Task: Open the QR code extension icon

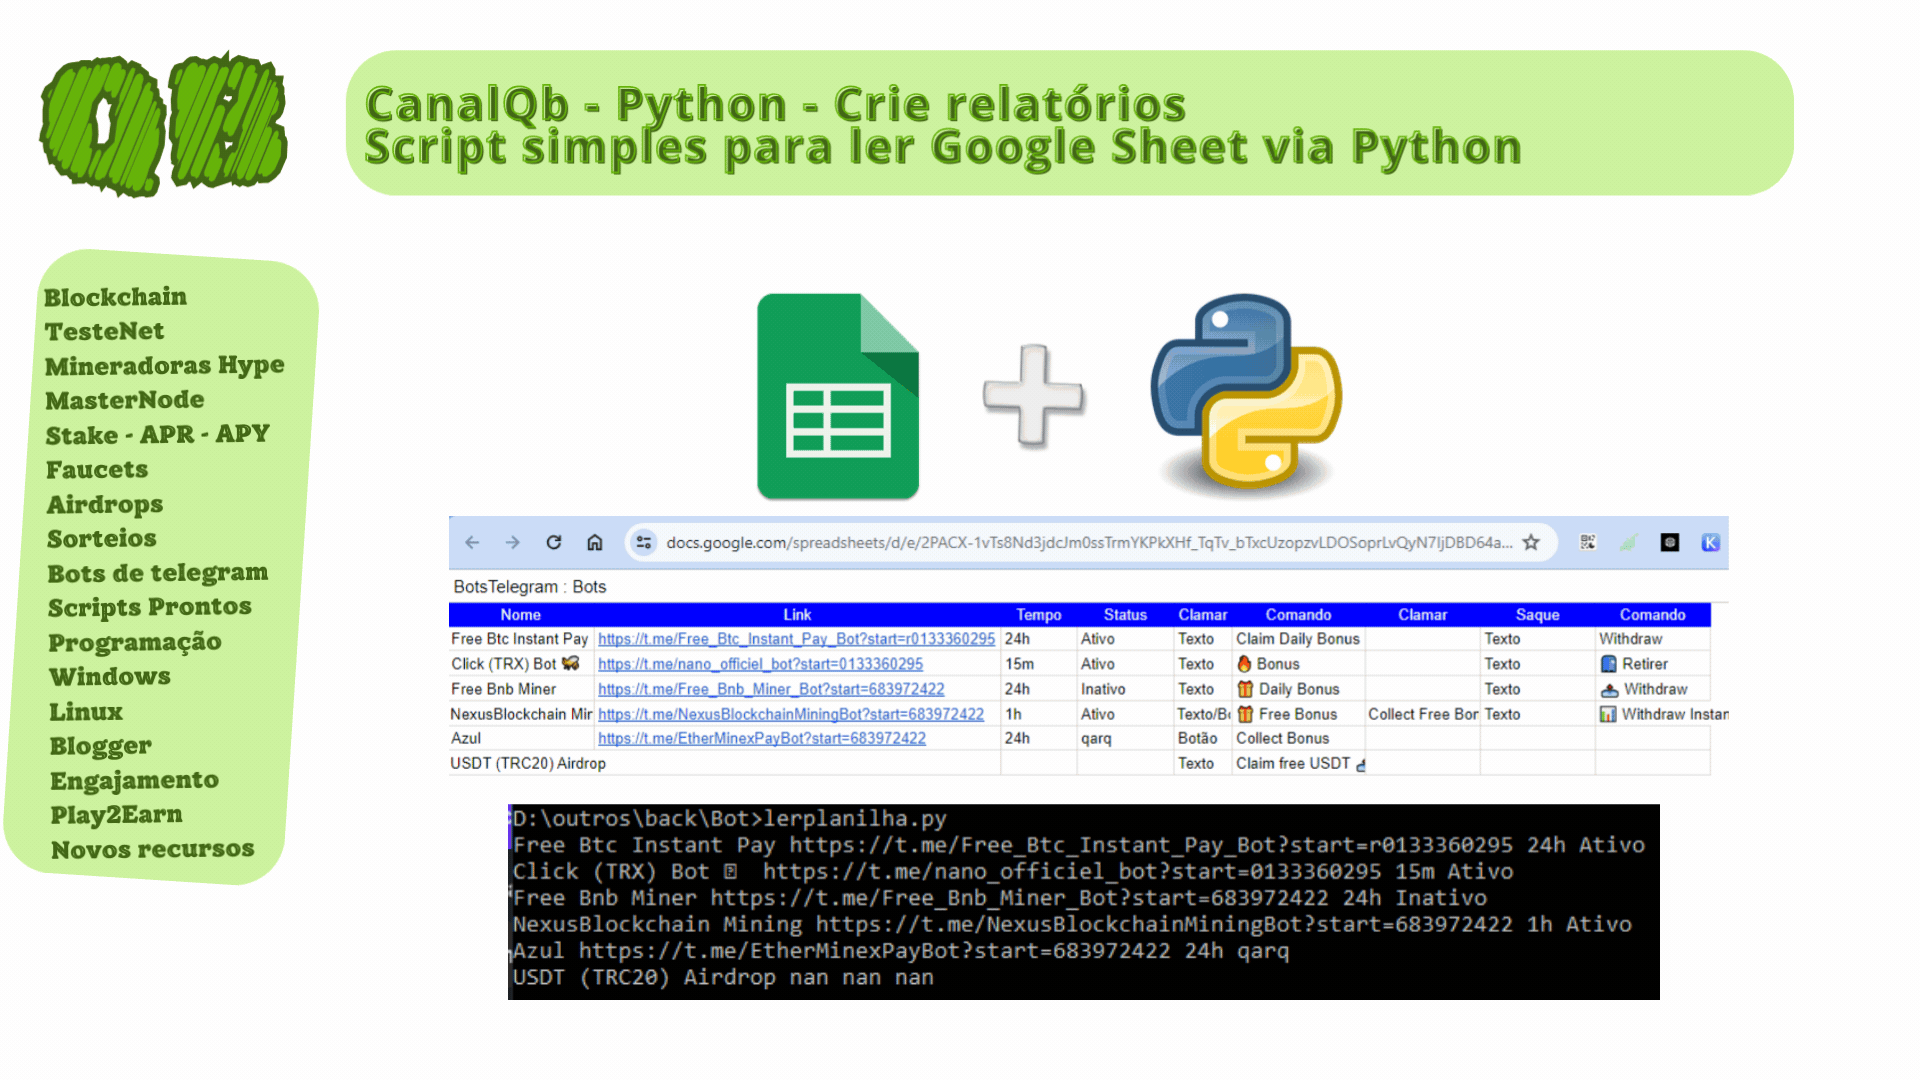Action: 1588,543
